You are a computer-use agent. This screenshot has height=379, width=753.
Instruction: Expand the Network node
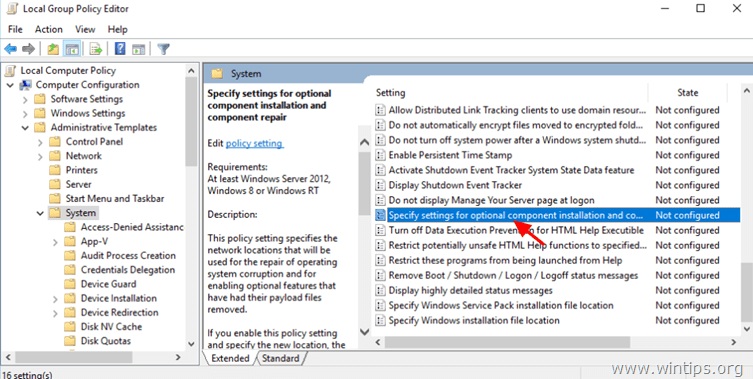40,157
